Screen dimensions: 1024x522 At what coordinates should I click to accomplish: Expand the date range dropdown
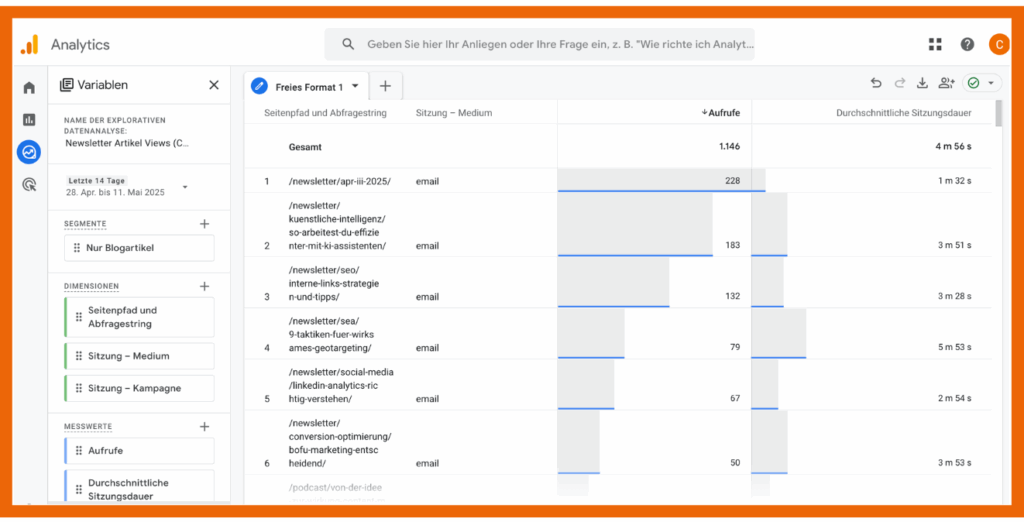[x=185, y=187]
